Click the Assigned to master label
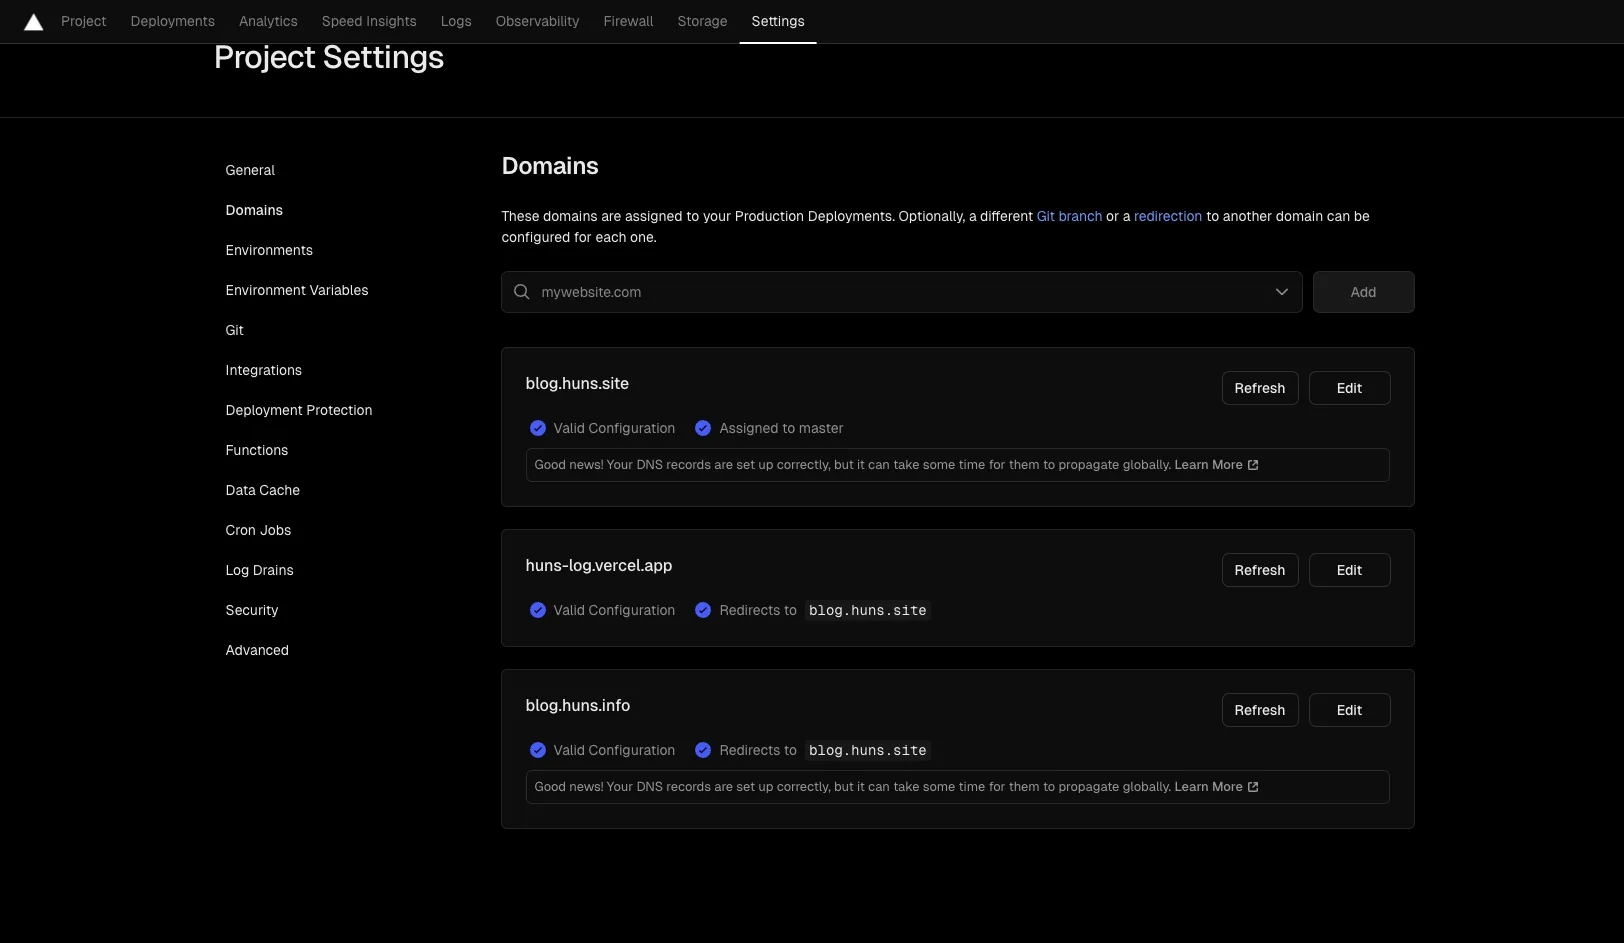Image resolution: width=1624 pixels, height=943 pixels. pos(781,428)
